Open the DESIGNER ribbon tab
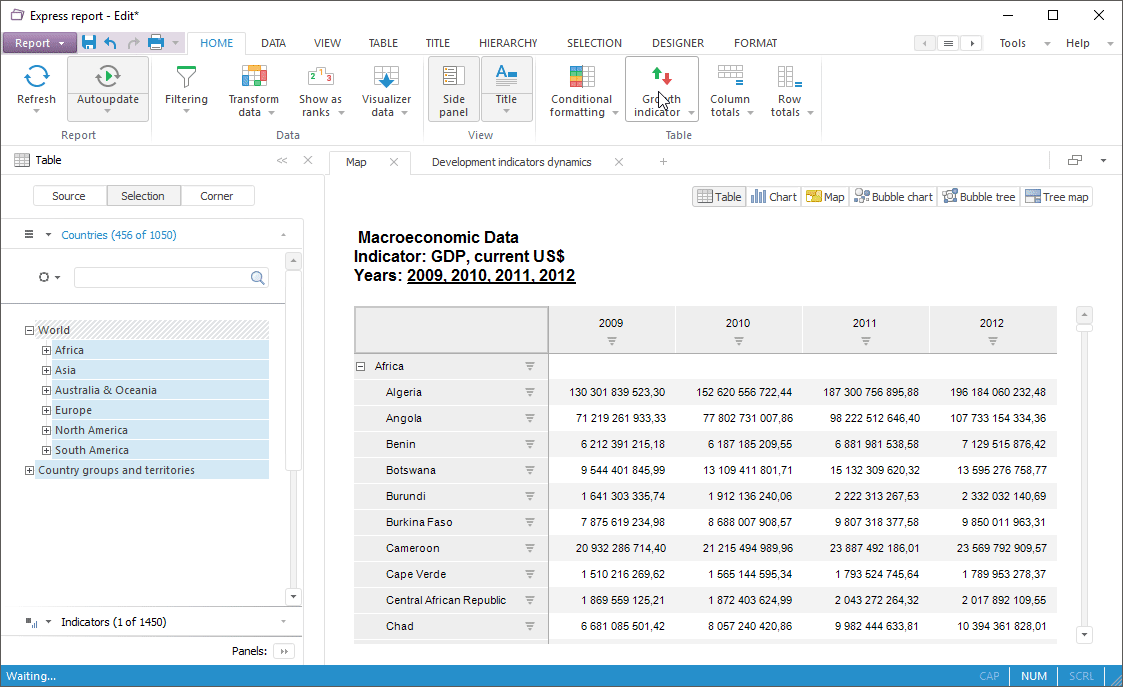1123x687 pixels. pyautogui.click(x=677, y=43)
